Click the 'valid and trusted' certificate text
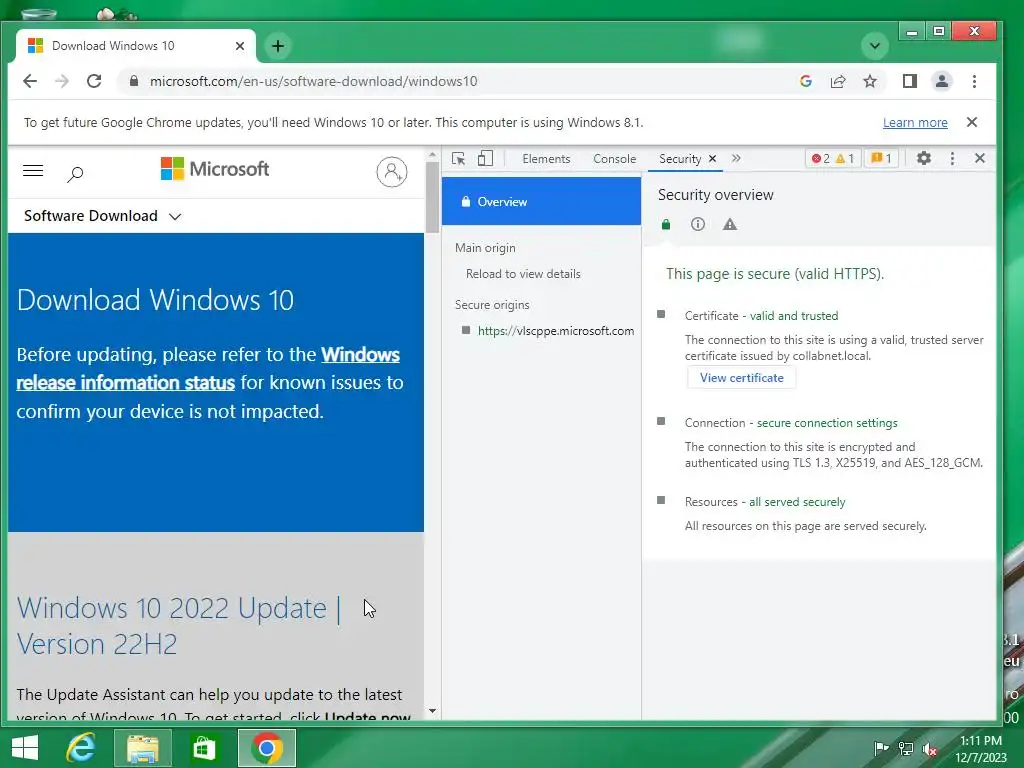 click(x=793, y=315)
